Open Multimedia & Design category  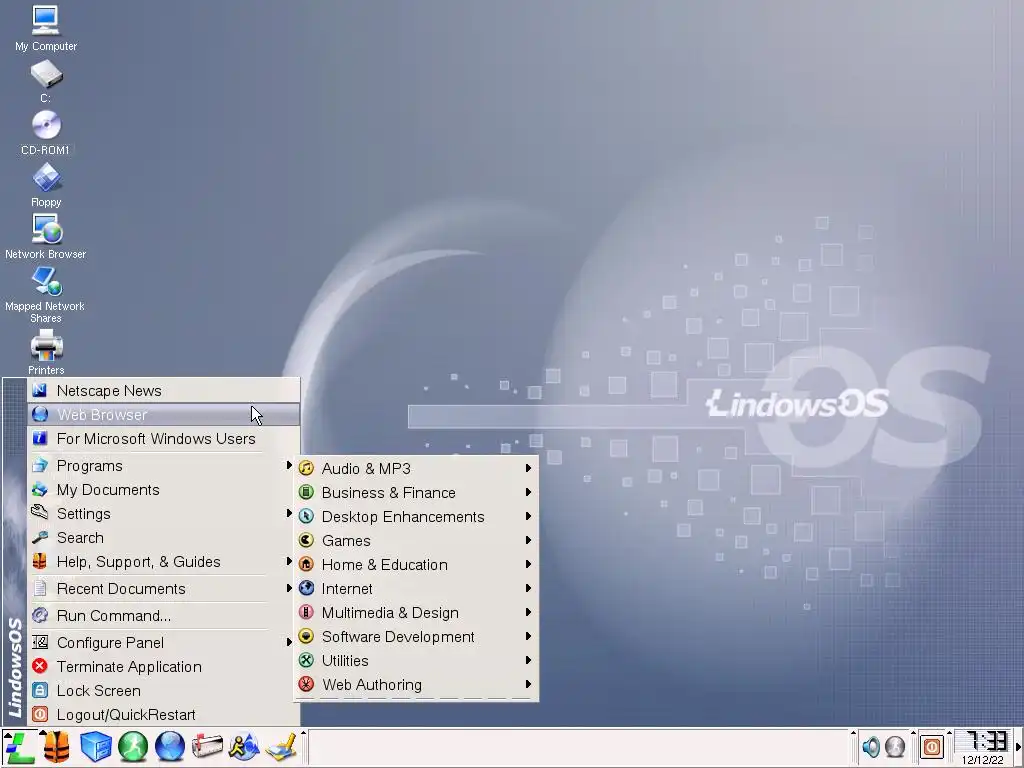point(416,613)
